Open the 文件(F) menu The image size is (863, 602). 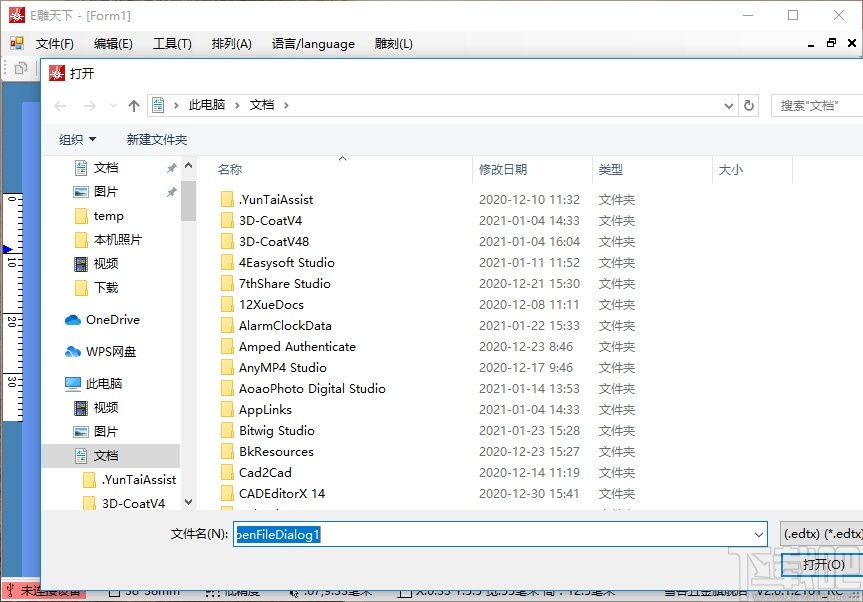[54, 43]
